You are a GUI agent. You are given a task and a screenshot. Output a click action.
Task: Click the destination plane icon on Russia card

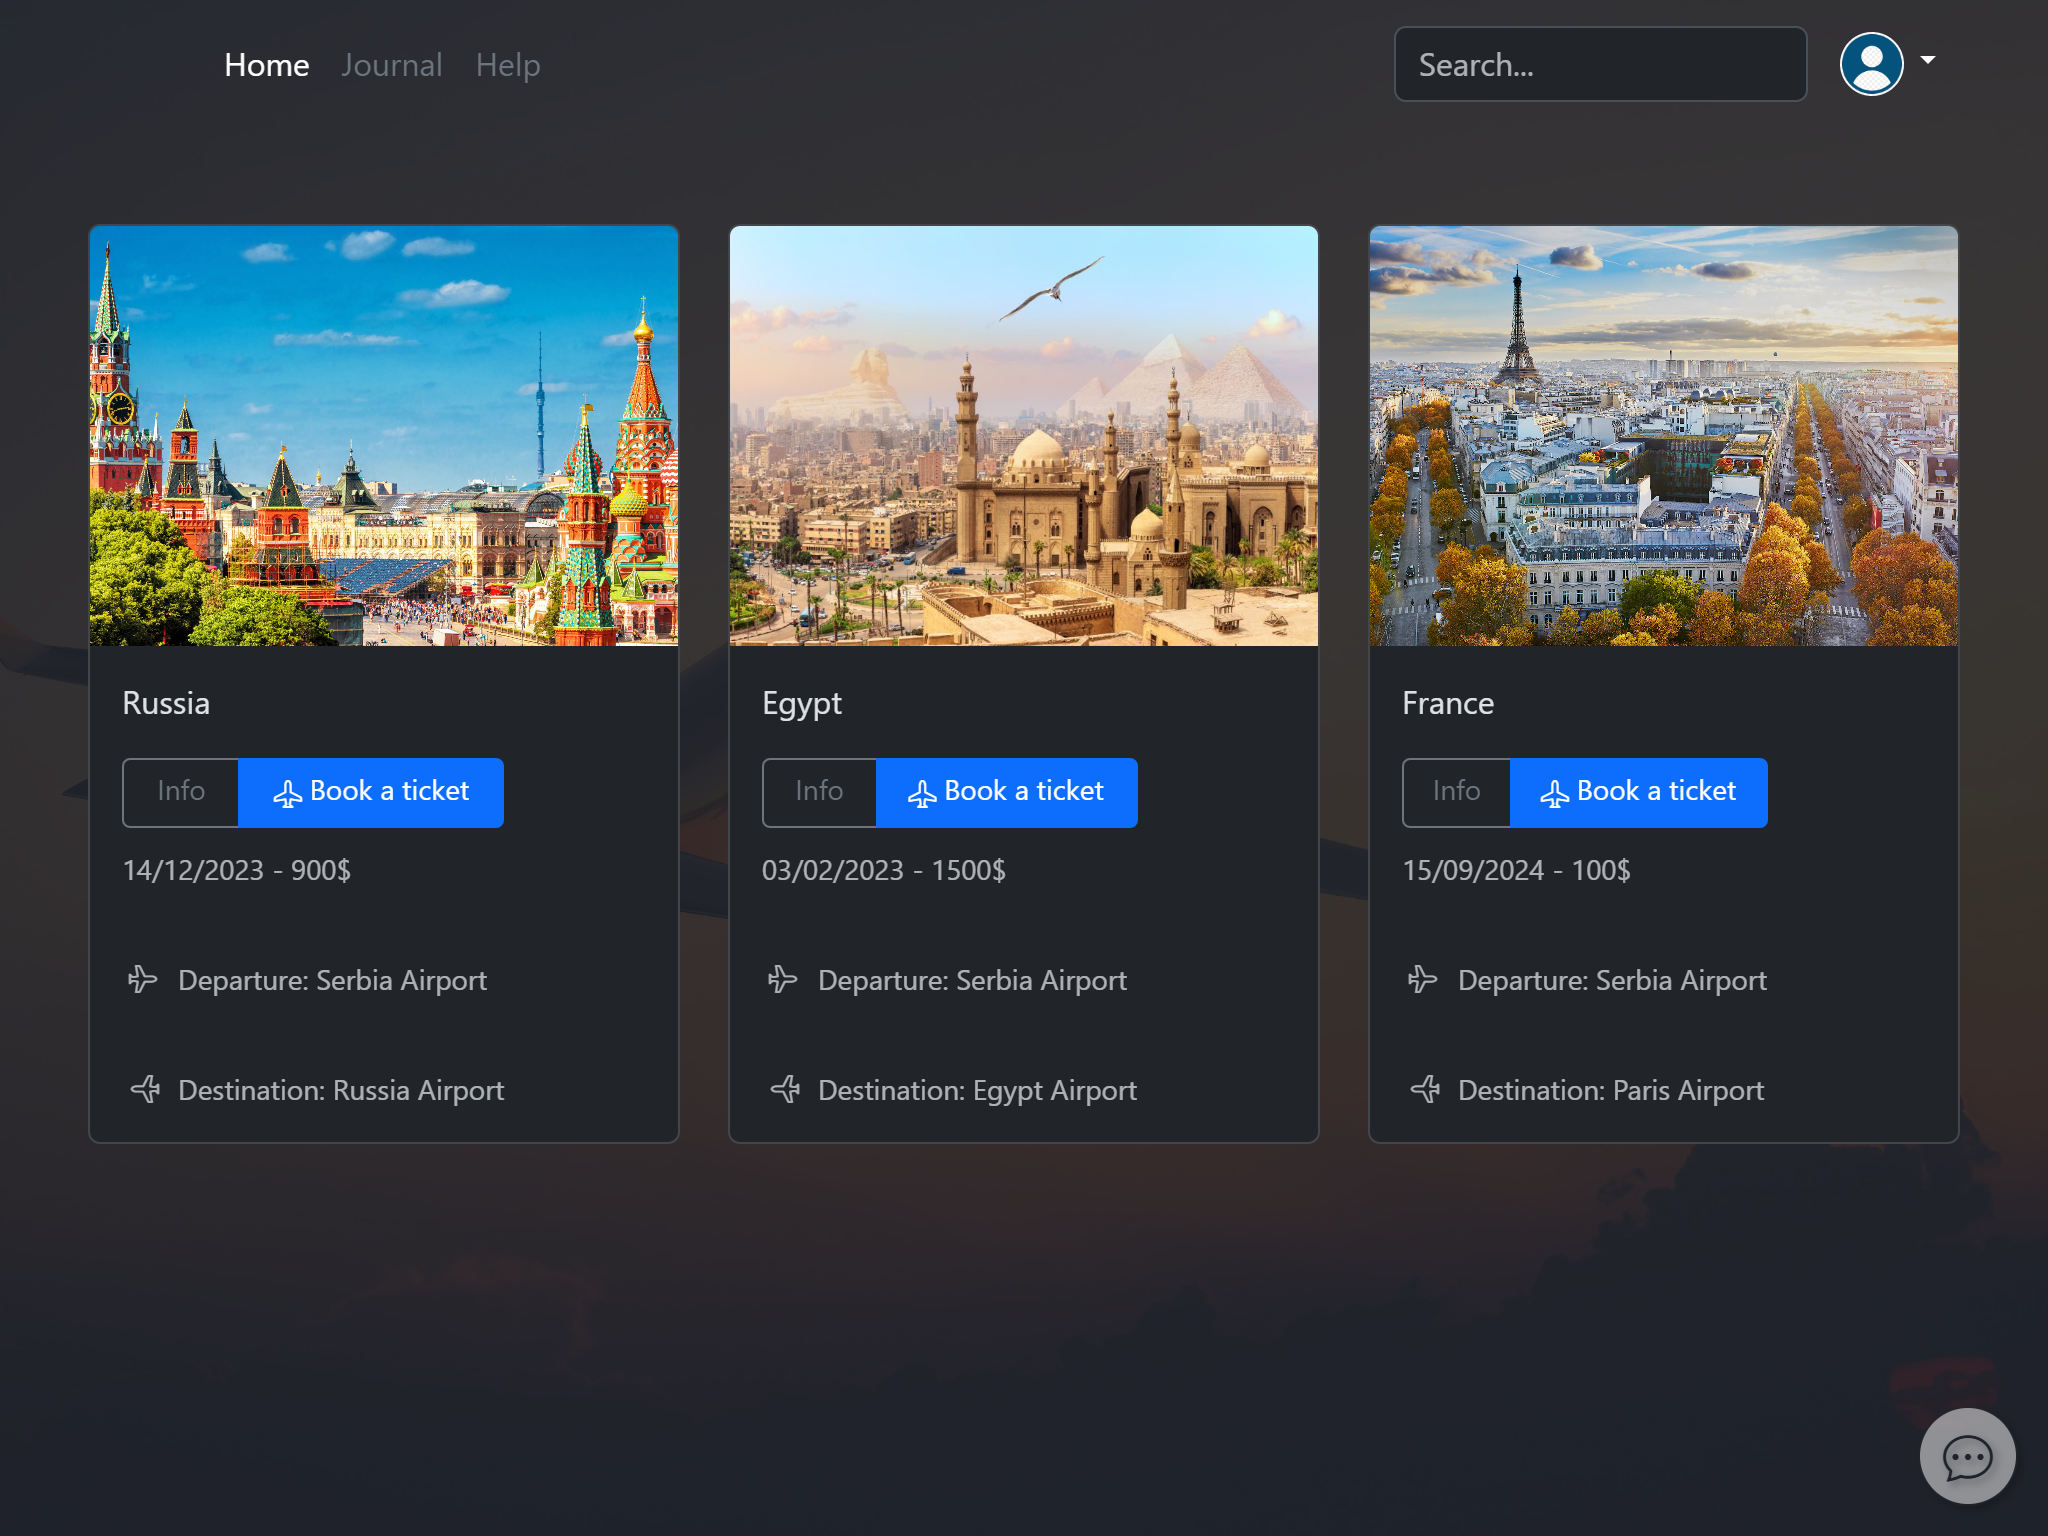click(146, 1089)
